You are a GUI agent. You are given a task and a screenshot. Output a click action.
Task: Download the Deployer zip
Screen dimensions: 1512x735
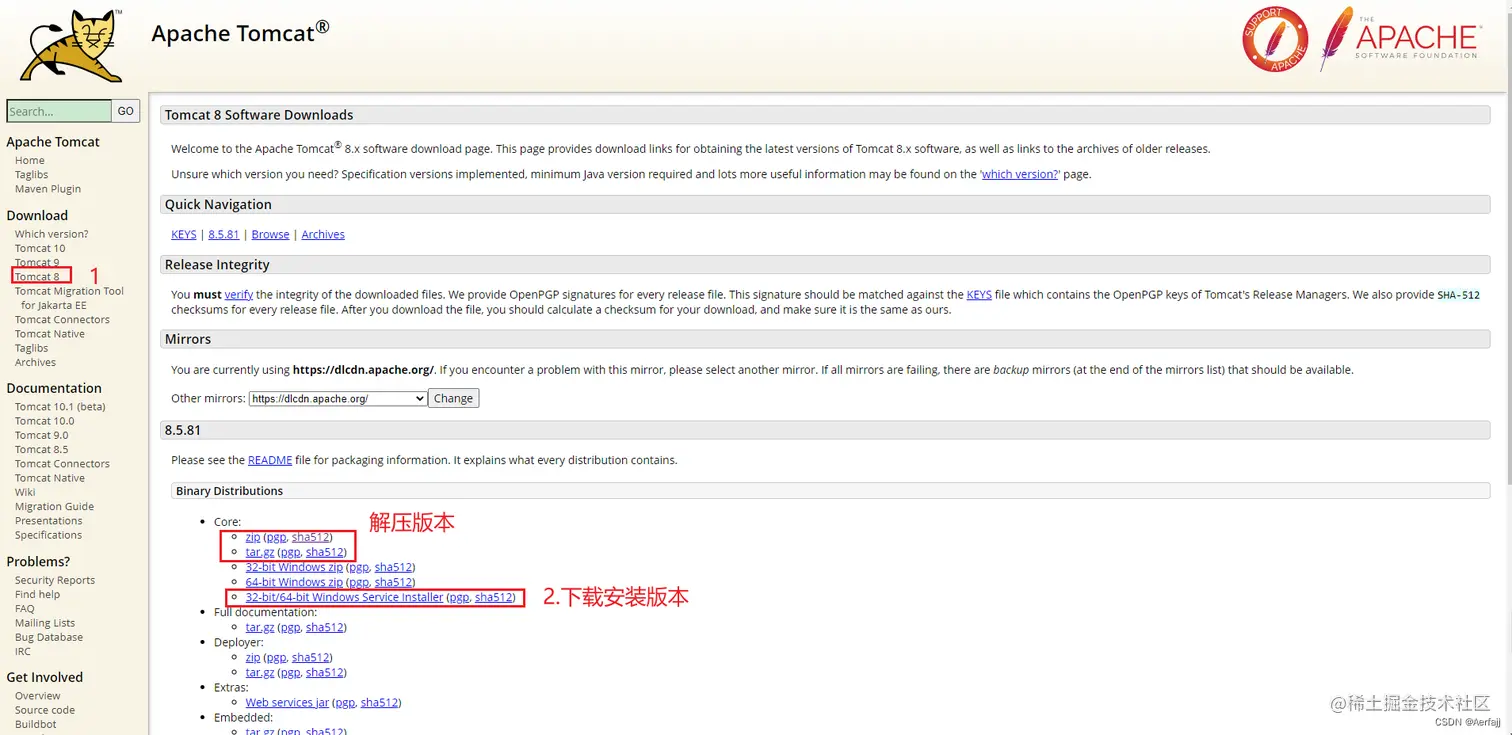click(253, 657)
